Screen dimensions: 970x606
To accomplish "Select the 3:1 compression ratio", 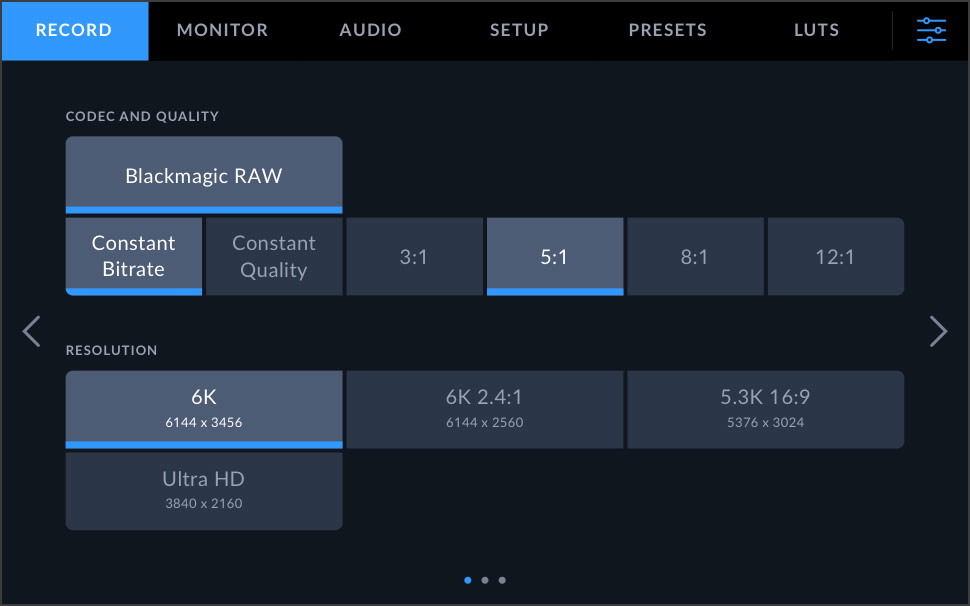I will [414, 255].
